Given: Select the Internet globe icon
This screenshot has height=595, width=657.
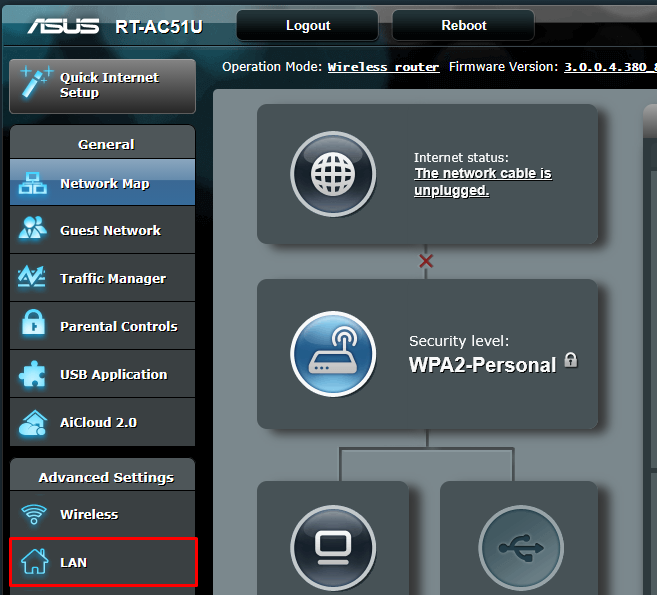Looking at the screenshot, I should click(333, 174).
